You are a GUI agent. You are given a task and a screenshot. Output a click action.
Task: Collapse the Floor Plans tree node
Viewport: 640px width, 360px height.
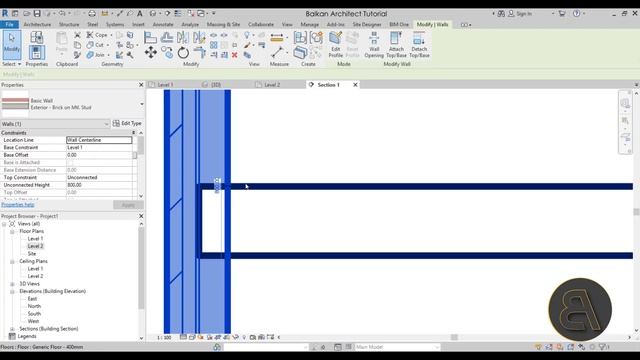tap(12, 231)
